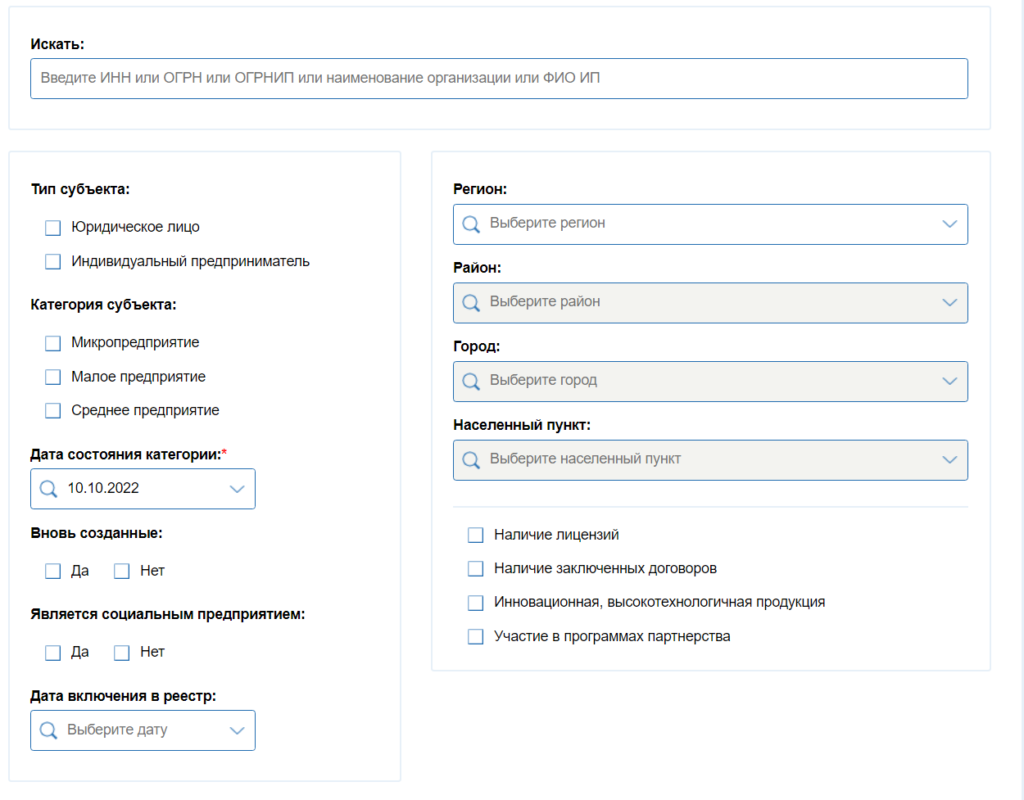
Task: Toggle the Среднее предприятие checkbox
Action: [x=53, y=411]
